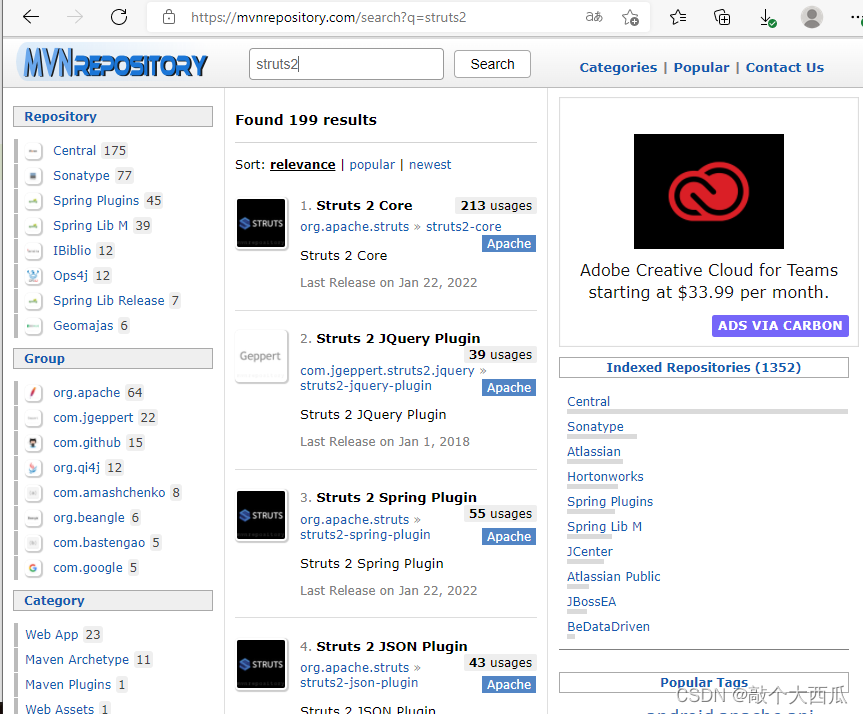Click the Spring Lib M icon in sidebar
This screenshot has width=863, height=714.
(33, 226)
